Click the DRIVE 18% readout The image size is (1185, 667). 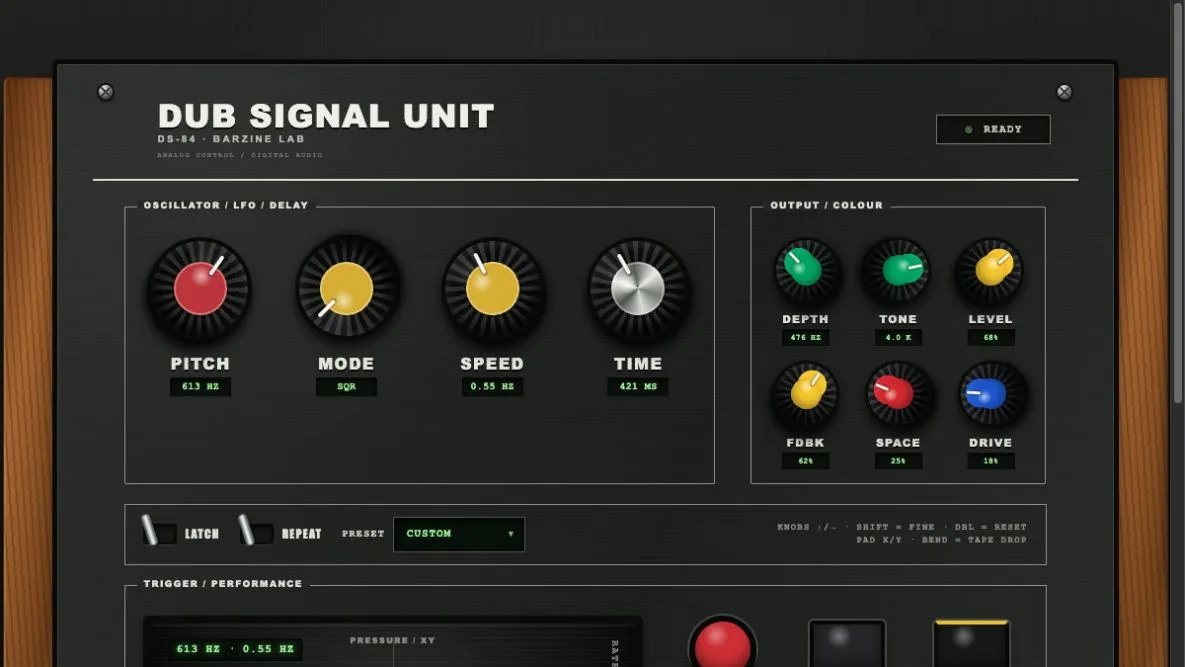991,461
